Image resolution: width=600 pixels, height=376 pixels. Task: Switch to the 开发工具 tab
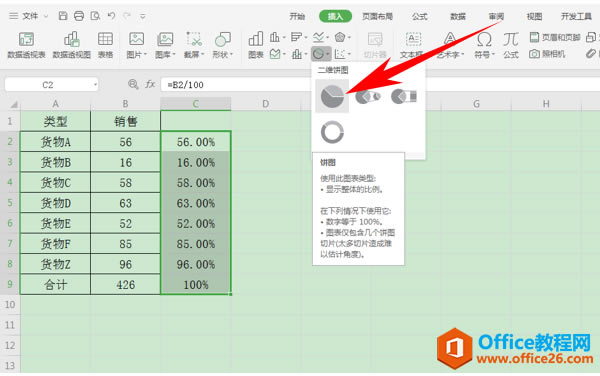coord(576,16)
